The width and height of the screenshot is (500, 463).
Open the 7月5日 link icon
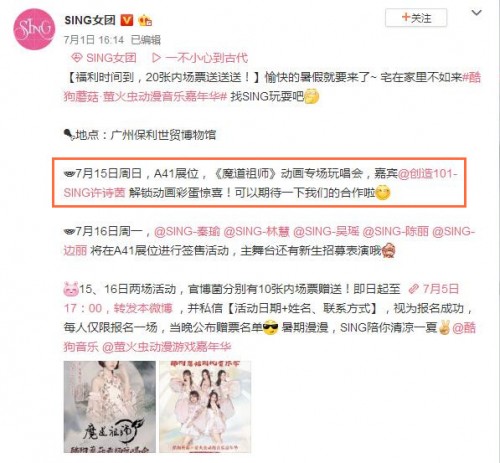pyautogui.click(x=414, y=289)
